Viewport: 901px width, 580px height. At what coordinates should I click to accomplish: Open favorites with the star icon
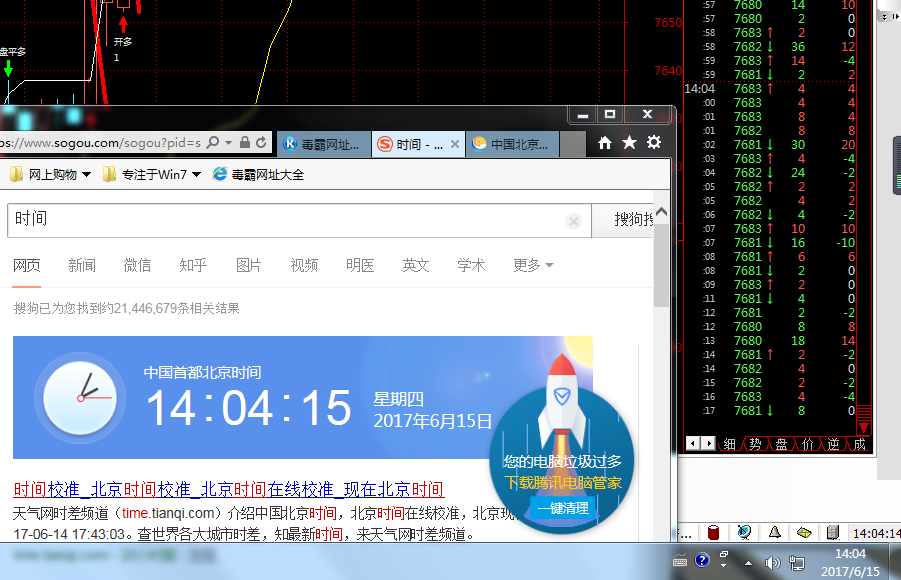(x=629, y=143)
